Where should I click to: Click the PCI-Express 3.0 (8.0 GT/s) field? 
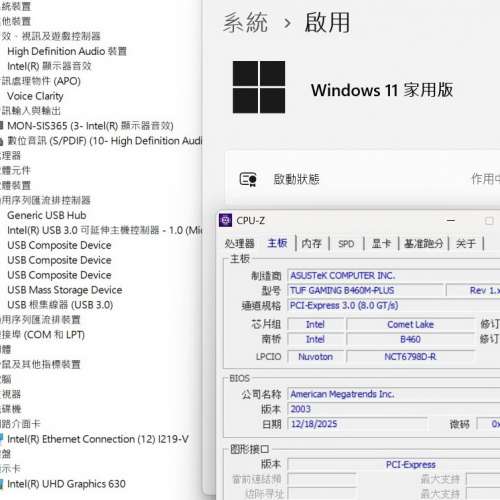(394, 305)
